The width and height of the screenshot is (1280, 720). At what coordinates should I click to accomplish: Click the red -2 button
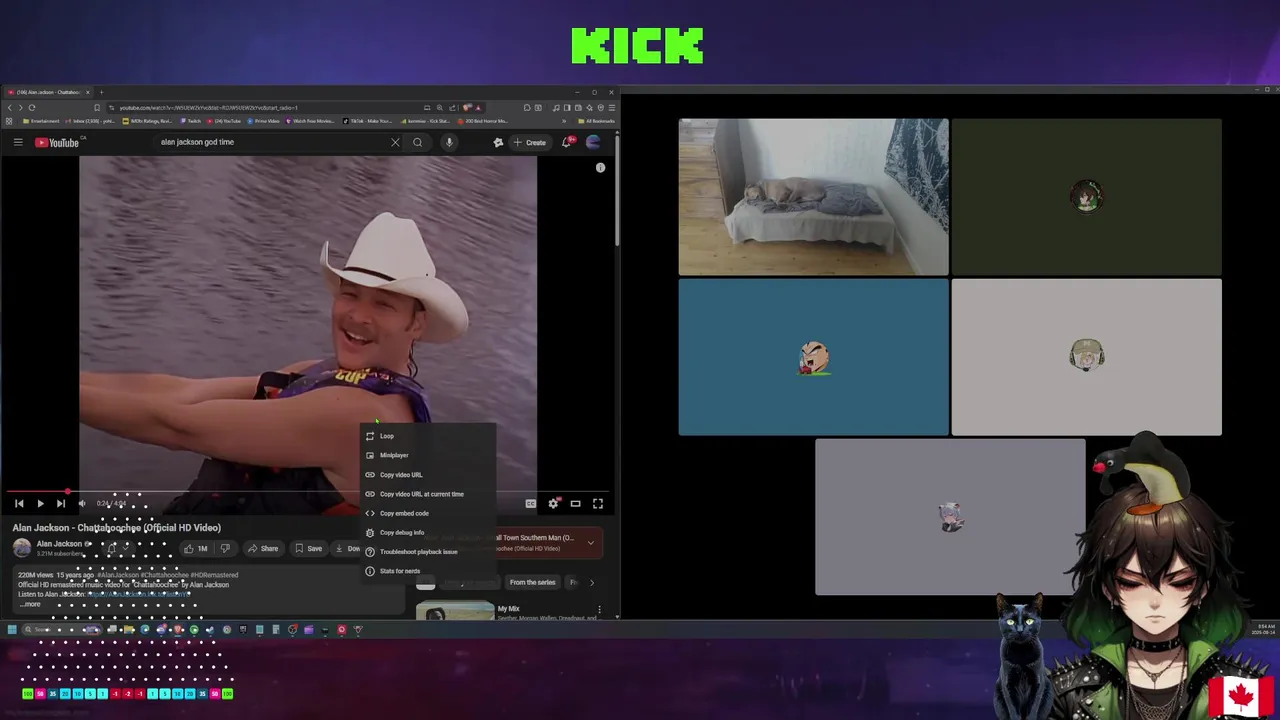tap(127, 693)
